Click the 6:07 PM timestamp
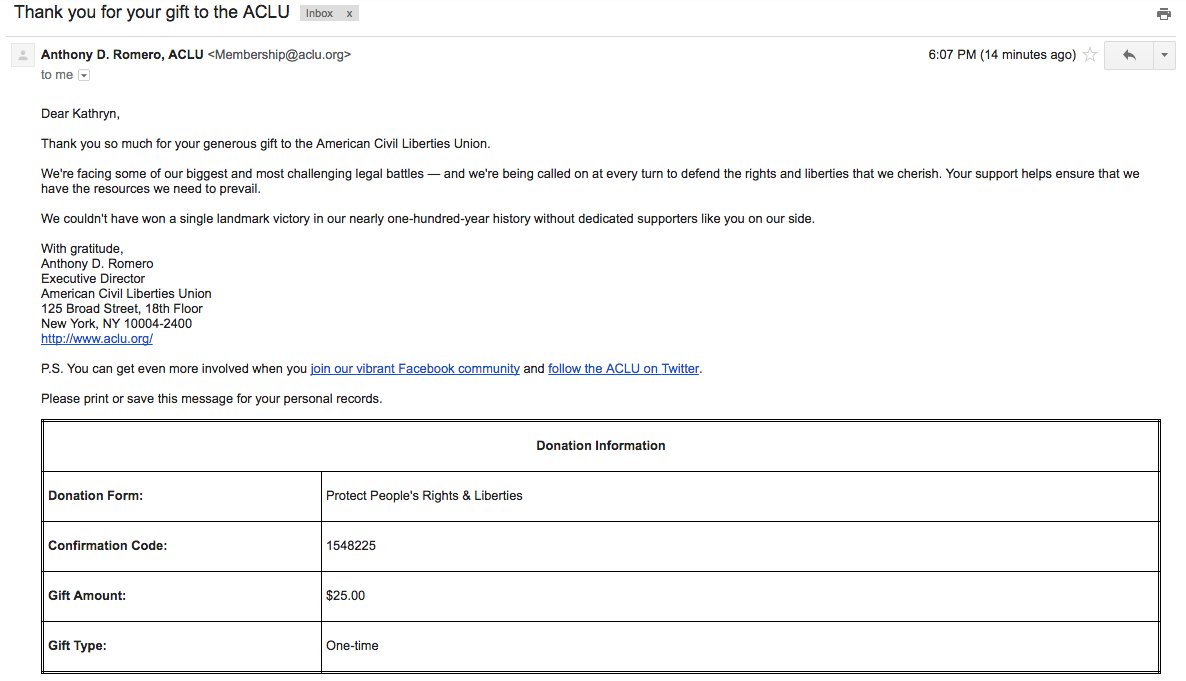1186x681 pixels. click(x=1002, y=54)
